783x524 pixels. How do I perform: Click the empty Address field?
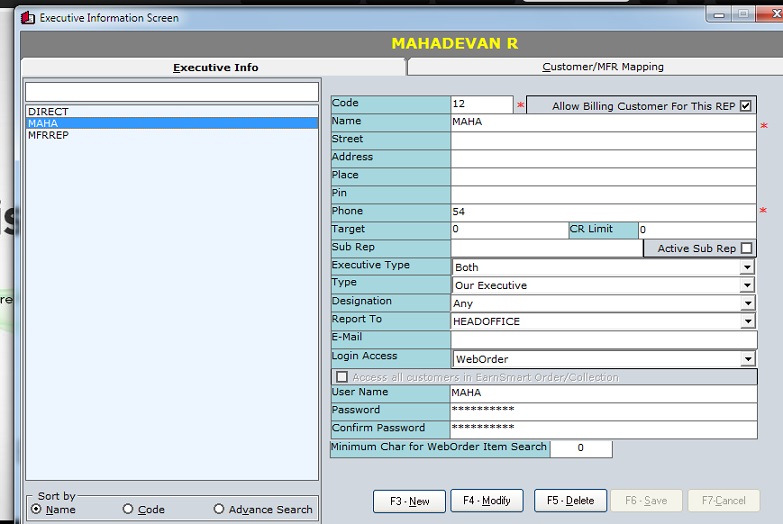click(x=603, y=158)
